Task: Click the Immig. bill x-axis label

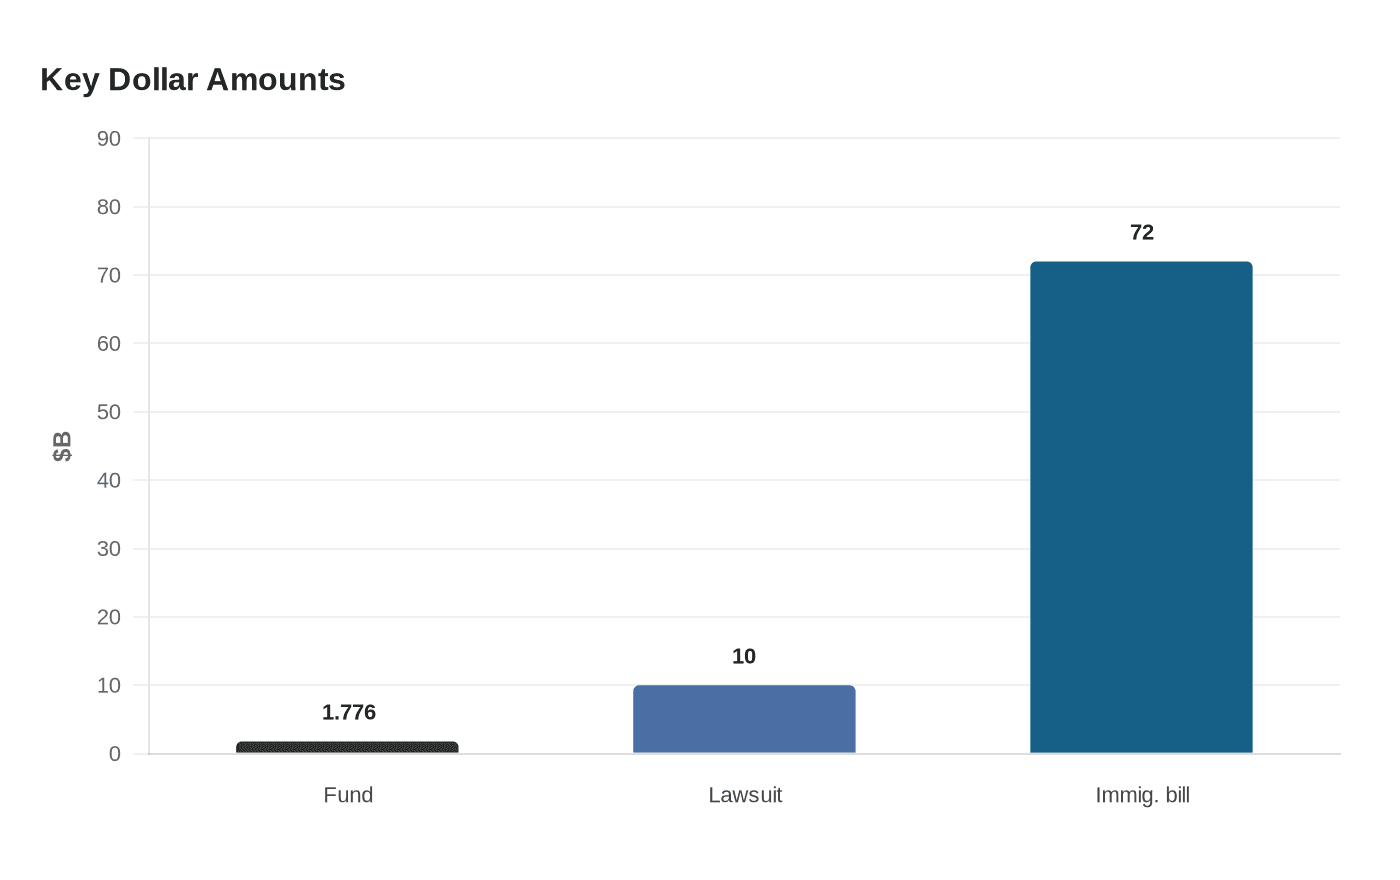Action: tap(1142, 795)
